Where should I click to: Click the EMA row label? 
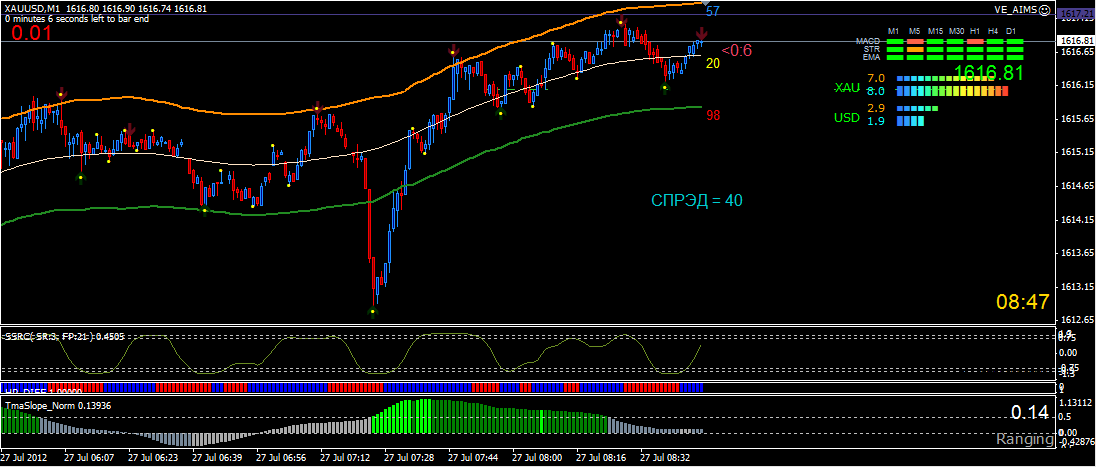click(871, 57)
